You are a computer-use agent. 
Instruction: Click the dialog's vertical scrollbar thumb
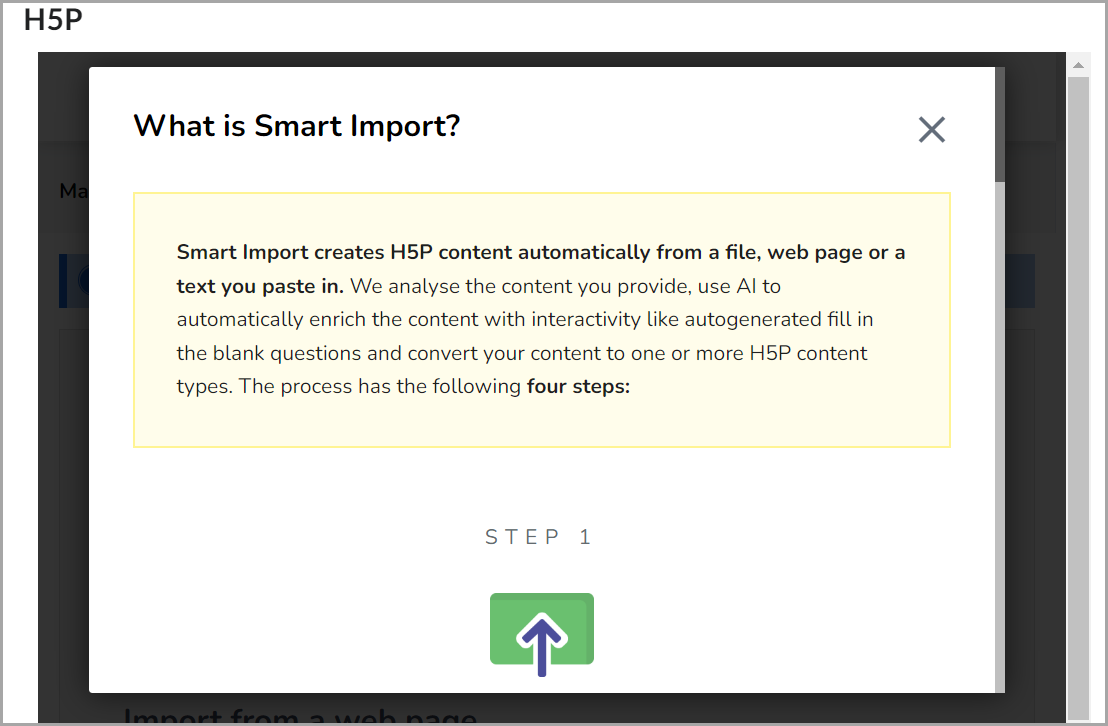[999, 124]
